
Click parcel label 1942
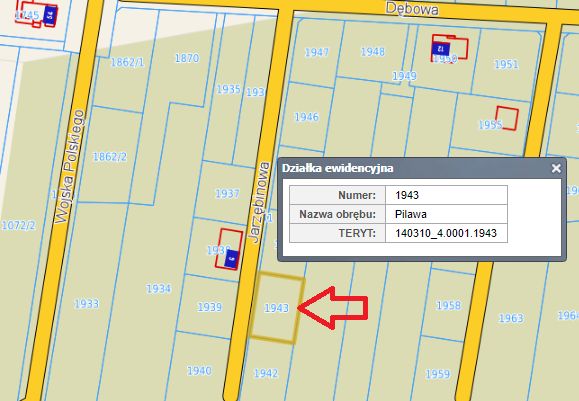266,373
